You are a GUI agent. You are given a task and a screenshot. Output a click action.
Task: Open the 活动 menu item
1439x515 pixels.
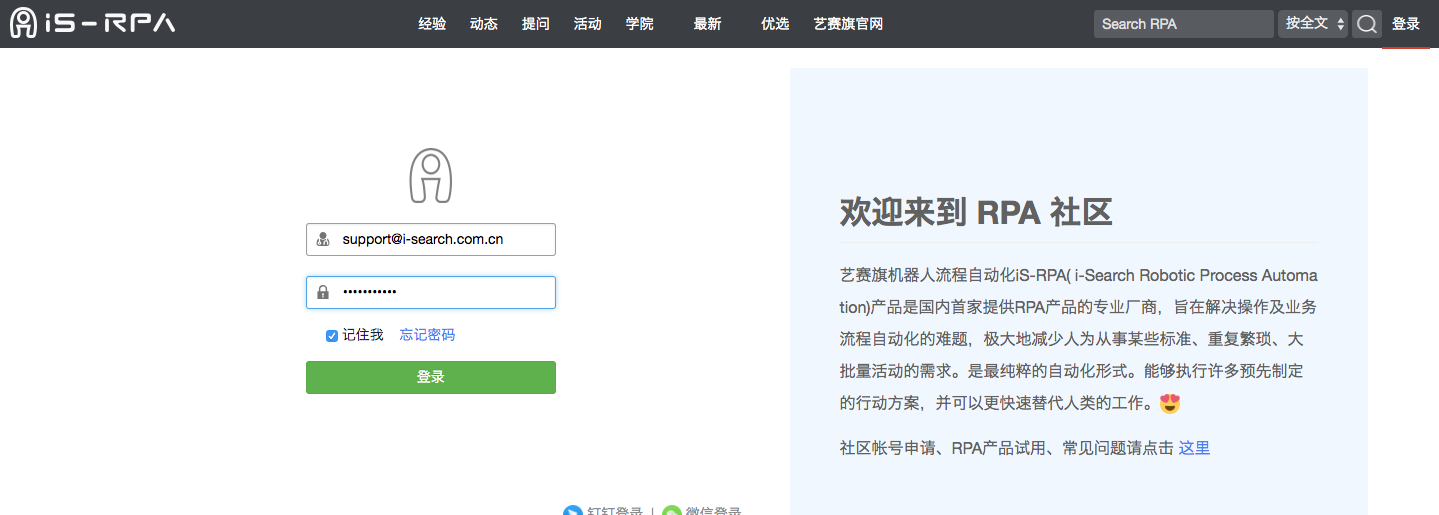(x=588, y=24)
